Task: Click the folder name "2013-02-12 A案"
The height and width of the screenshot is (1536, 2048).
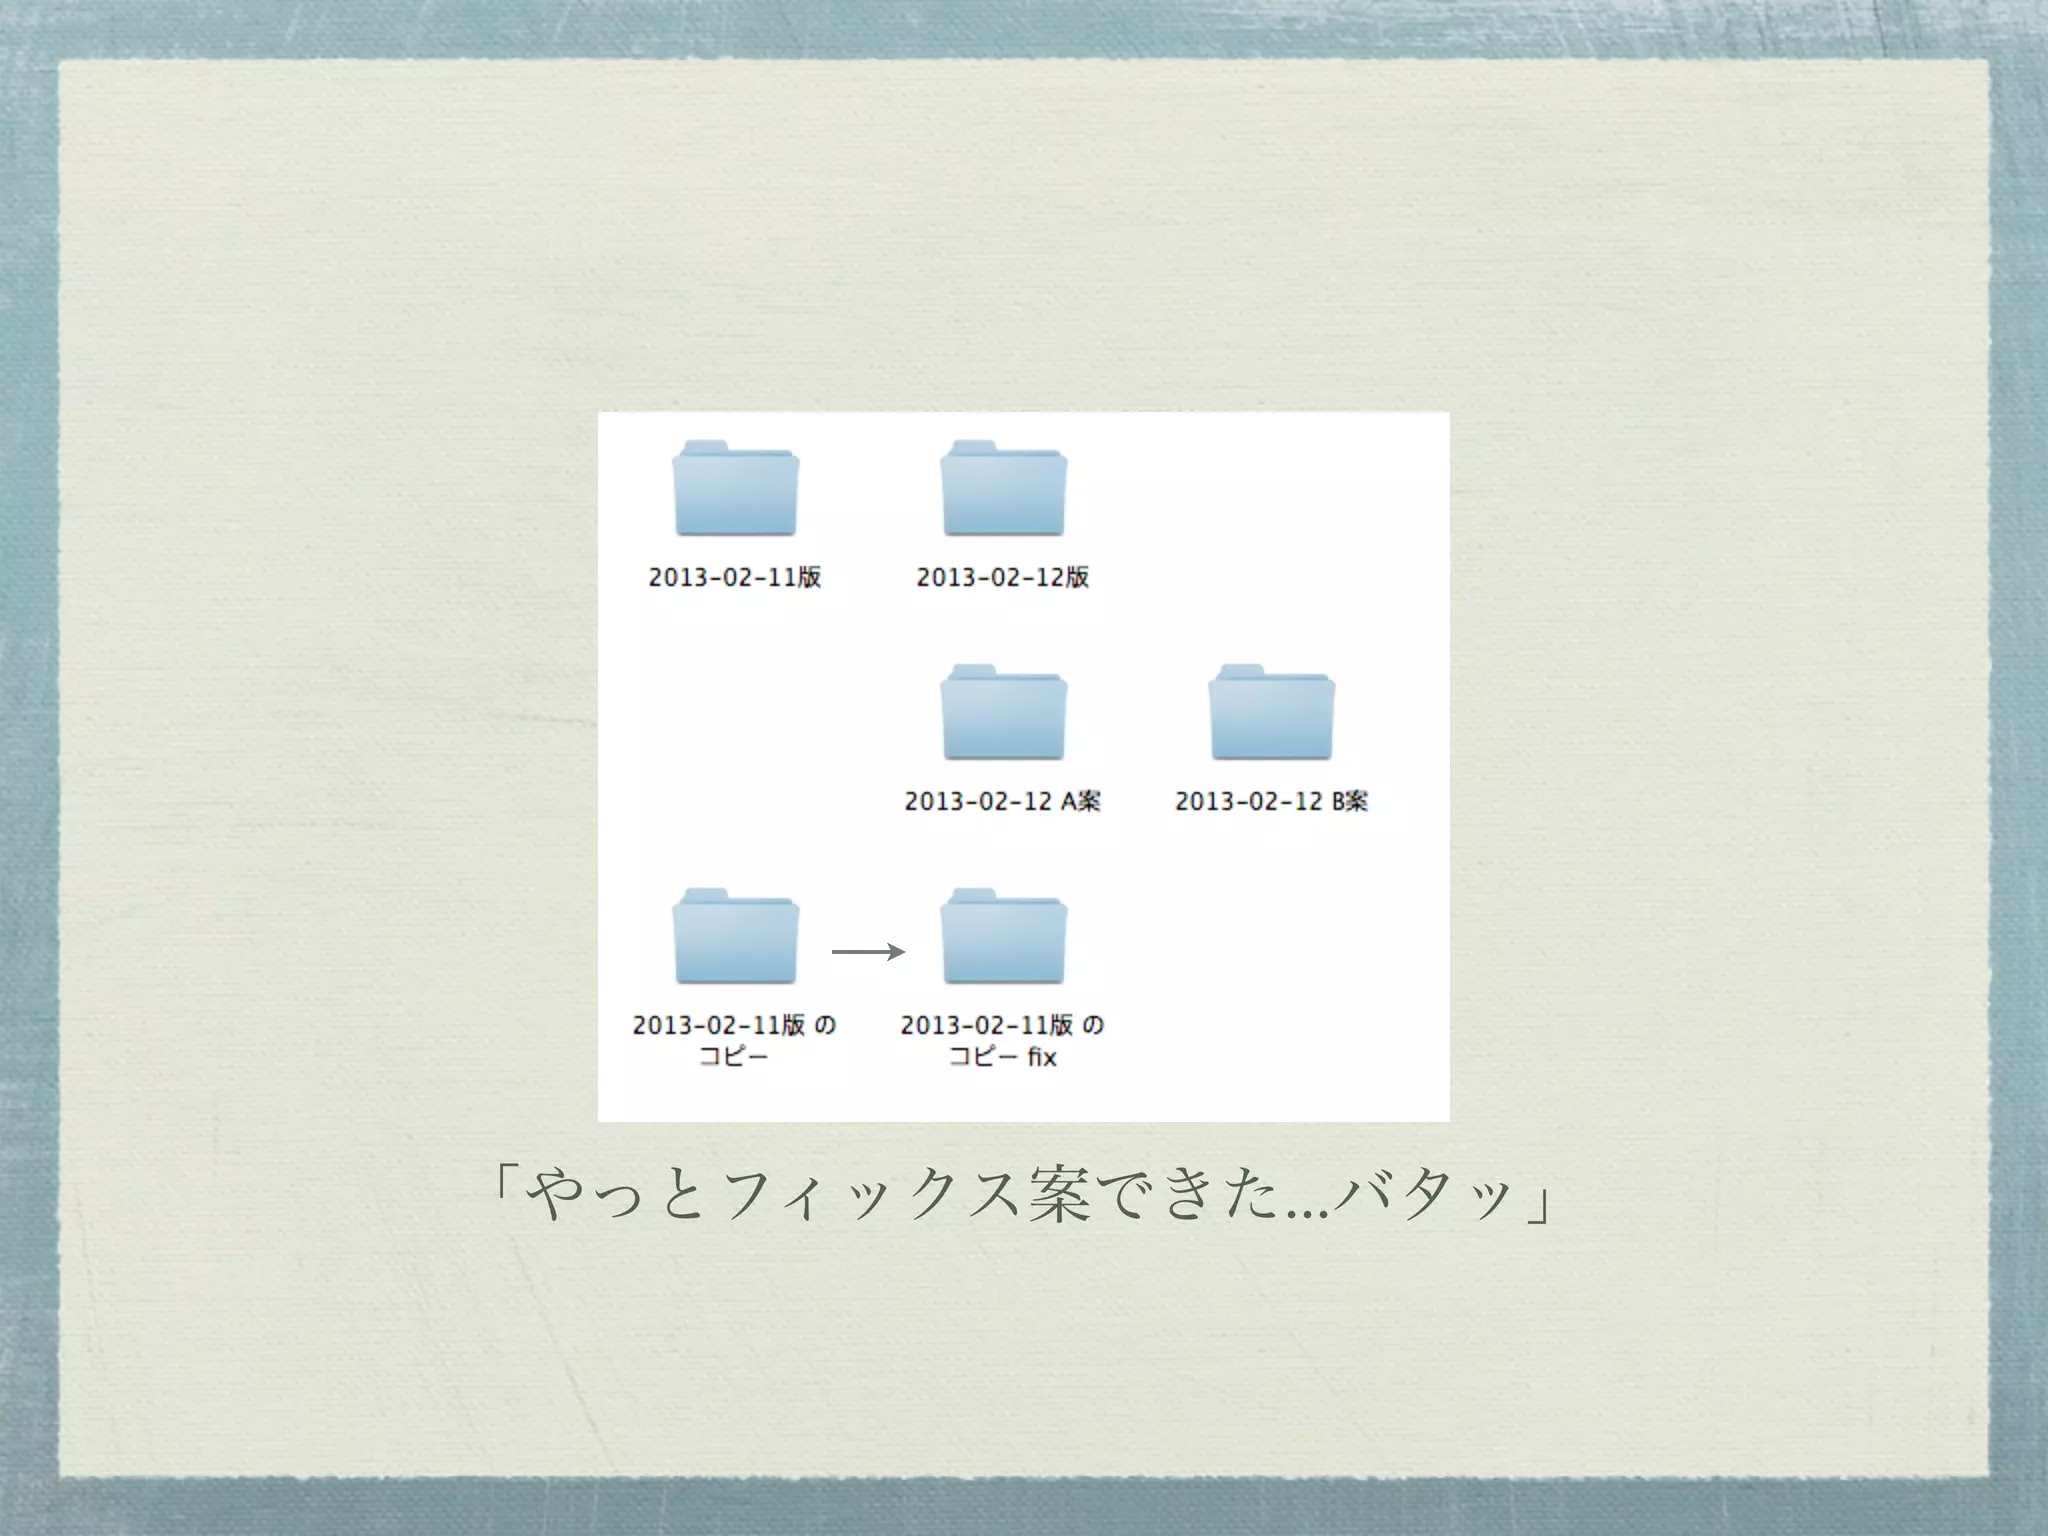Action: (x=1003, y=801)
